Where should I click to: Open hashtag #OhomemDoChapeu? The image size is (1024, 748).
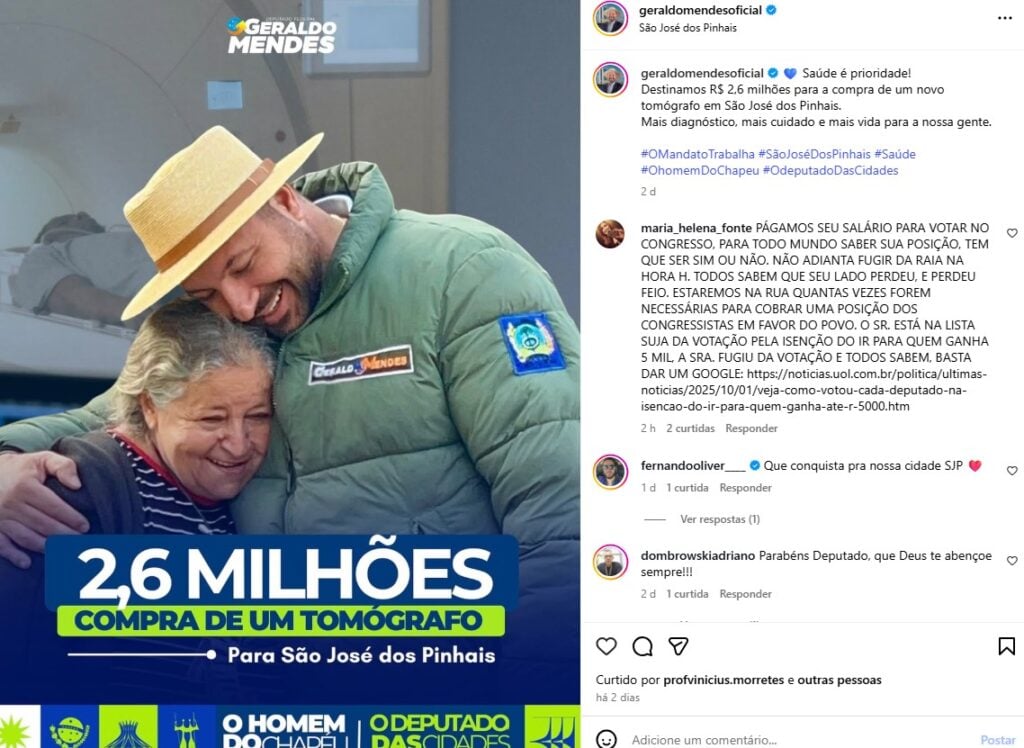click(x=699, y=171)
